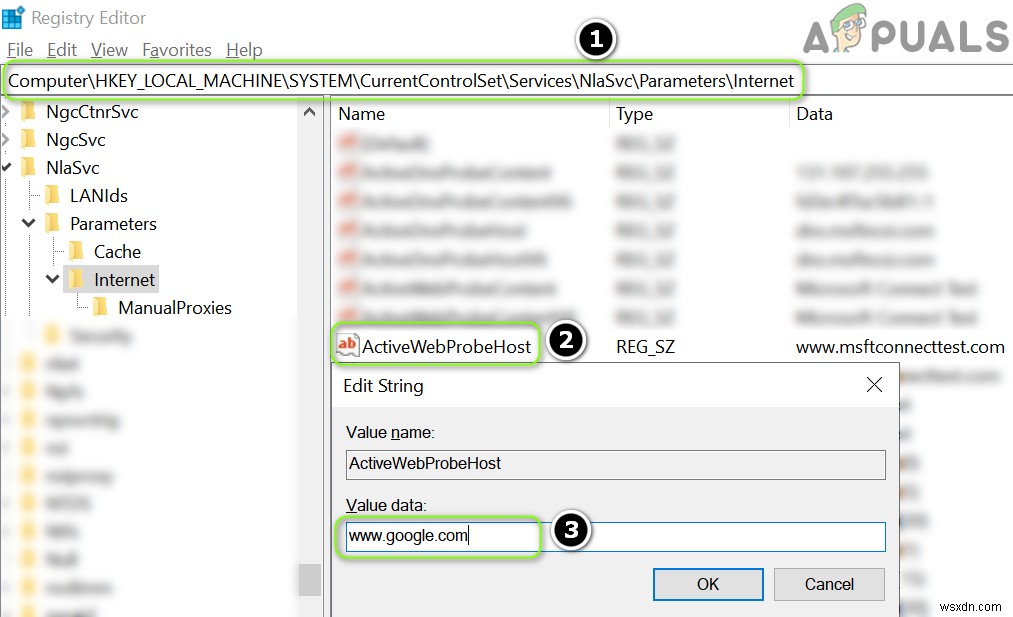Open the Help menu
Viewport: 1013px width, 617px height.
click(244, 50)
